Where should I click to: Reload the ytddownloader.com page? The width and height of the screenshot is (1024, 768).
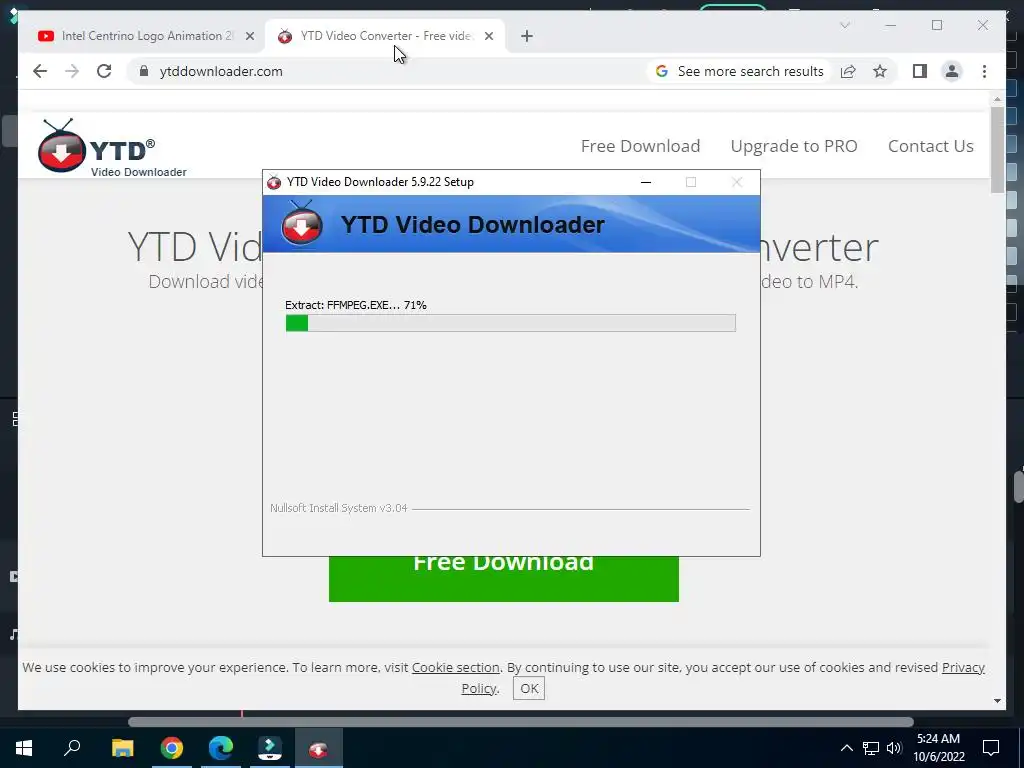click(104, 71)
